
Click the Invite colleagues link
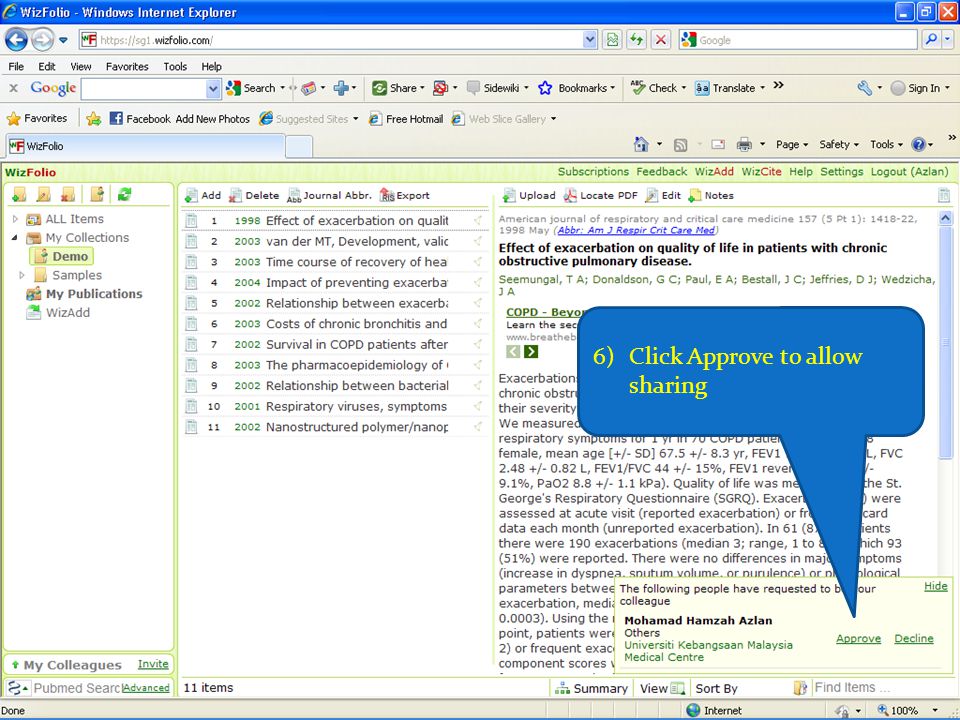(x=153, y=664)
